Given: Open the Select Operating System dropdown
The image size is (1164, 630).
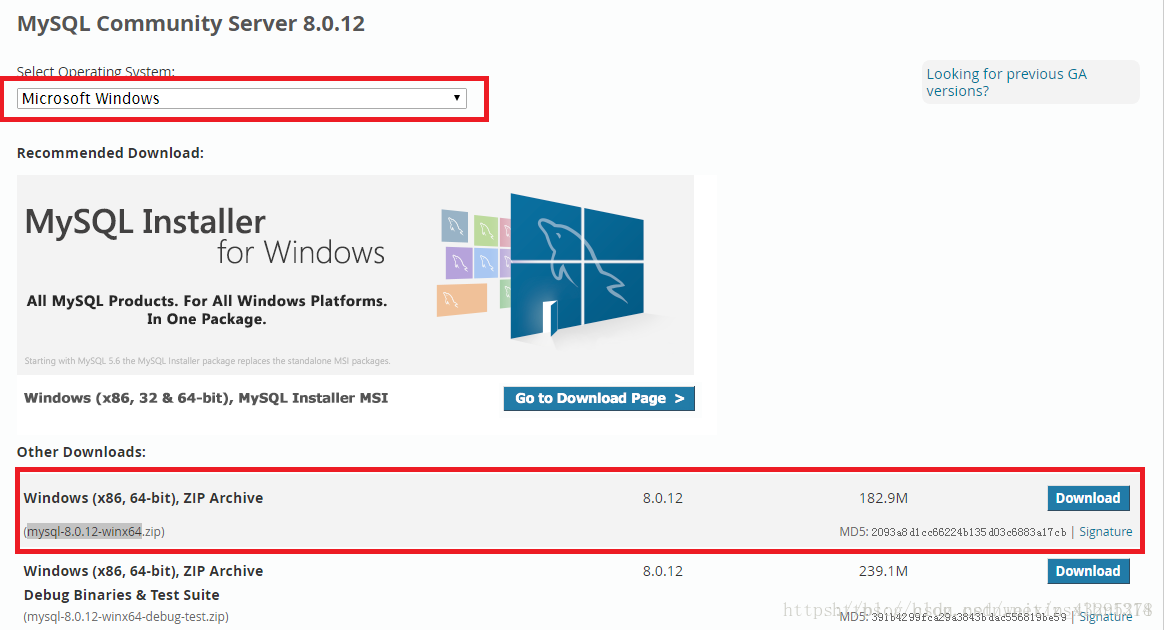Looking at the screenshot, I should pyautogui.click(x=241, y=98).
